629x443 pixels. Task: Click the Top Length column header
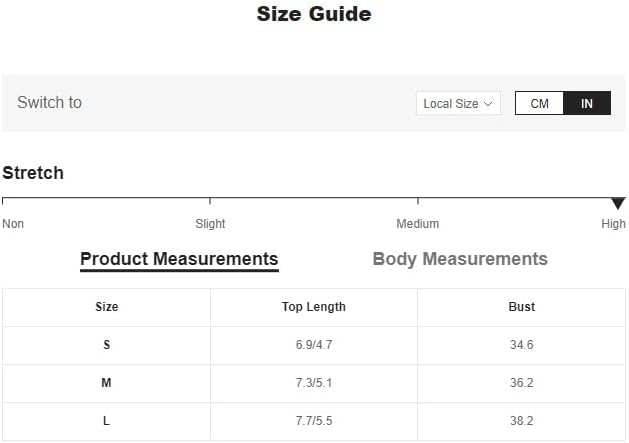point(314,307)
